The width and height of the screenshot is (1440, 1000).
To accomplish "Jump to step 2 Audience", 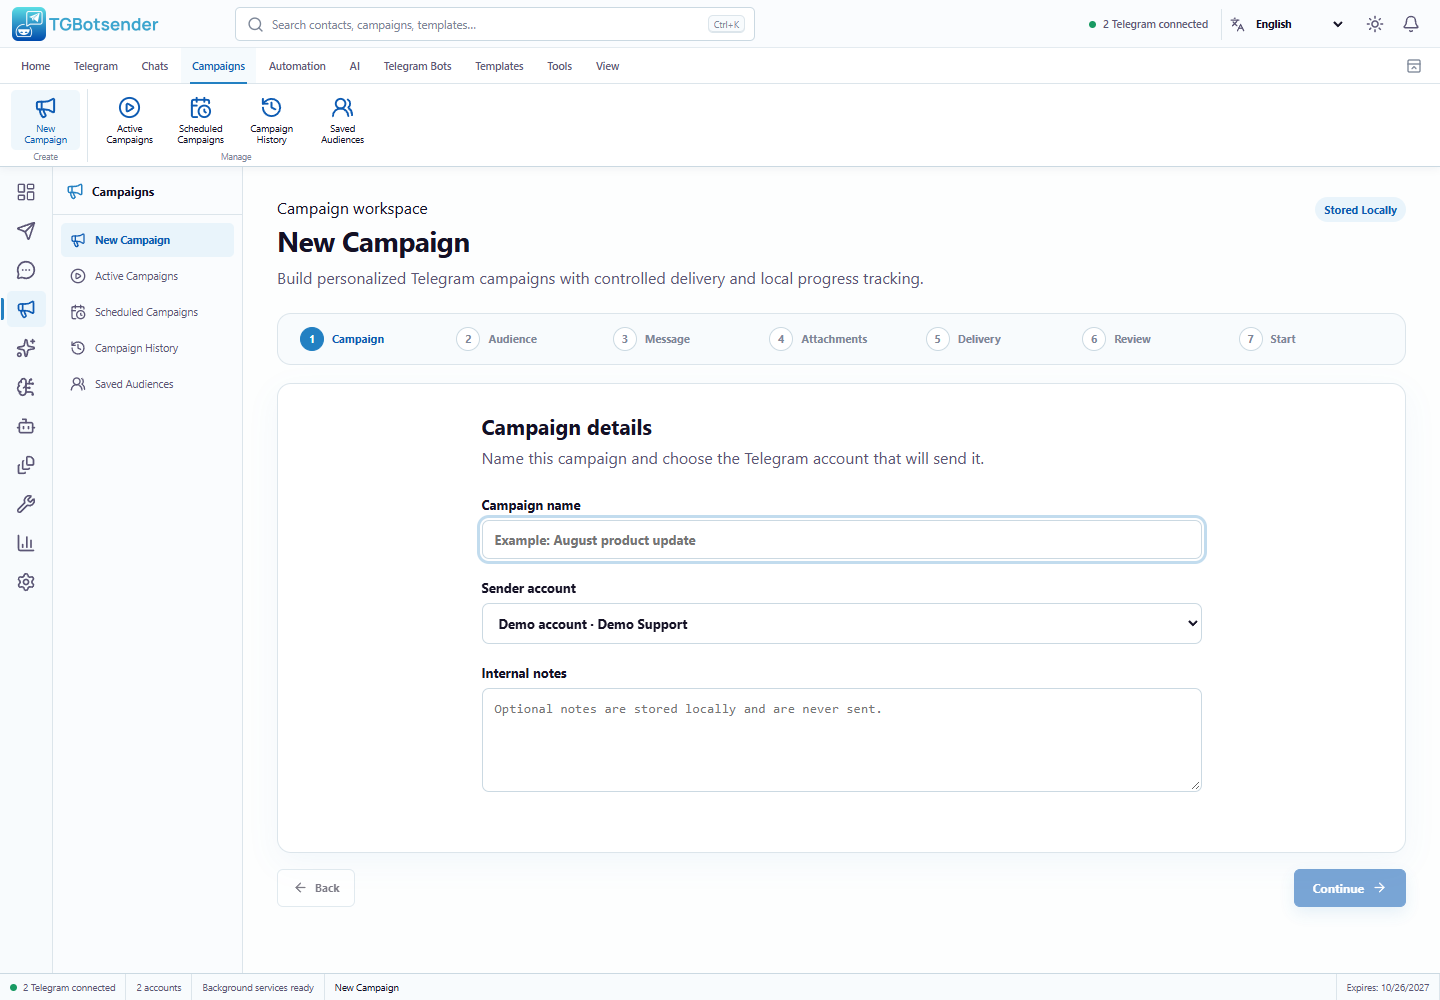I will point(497,339).
